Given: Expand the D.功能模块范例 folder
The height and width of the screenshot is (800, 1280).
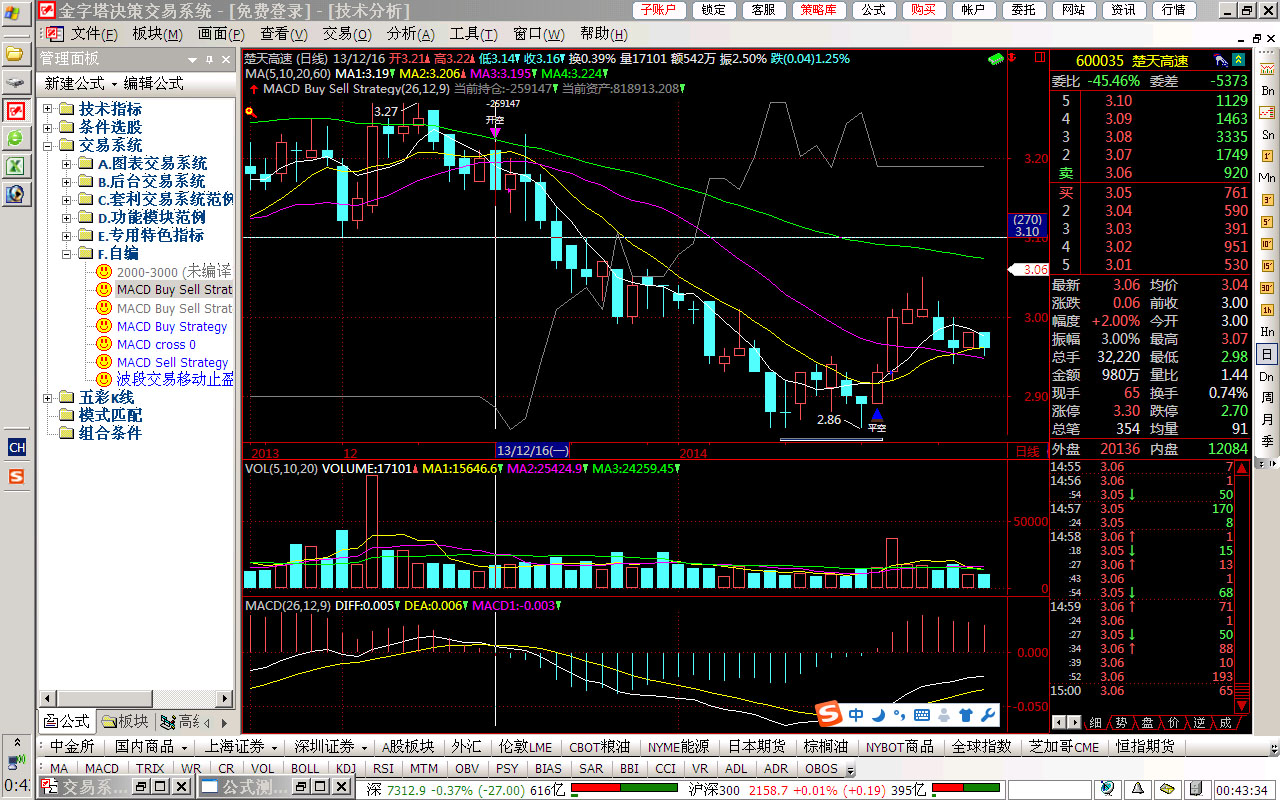Looking at the screenshot, I should tap(66, 217).
